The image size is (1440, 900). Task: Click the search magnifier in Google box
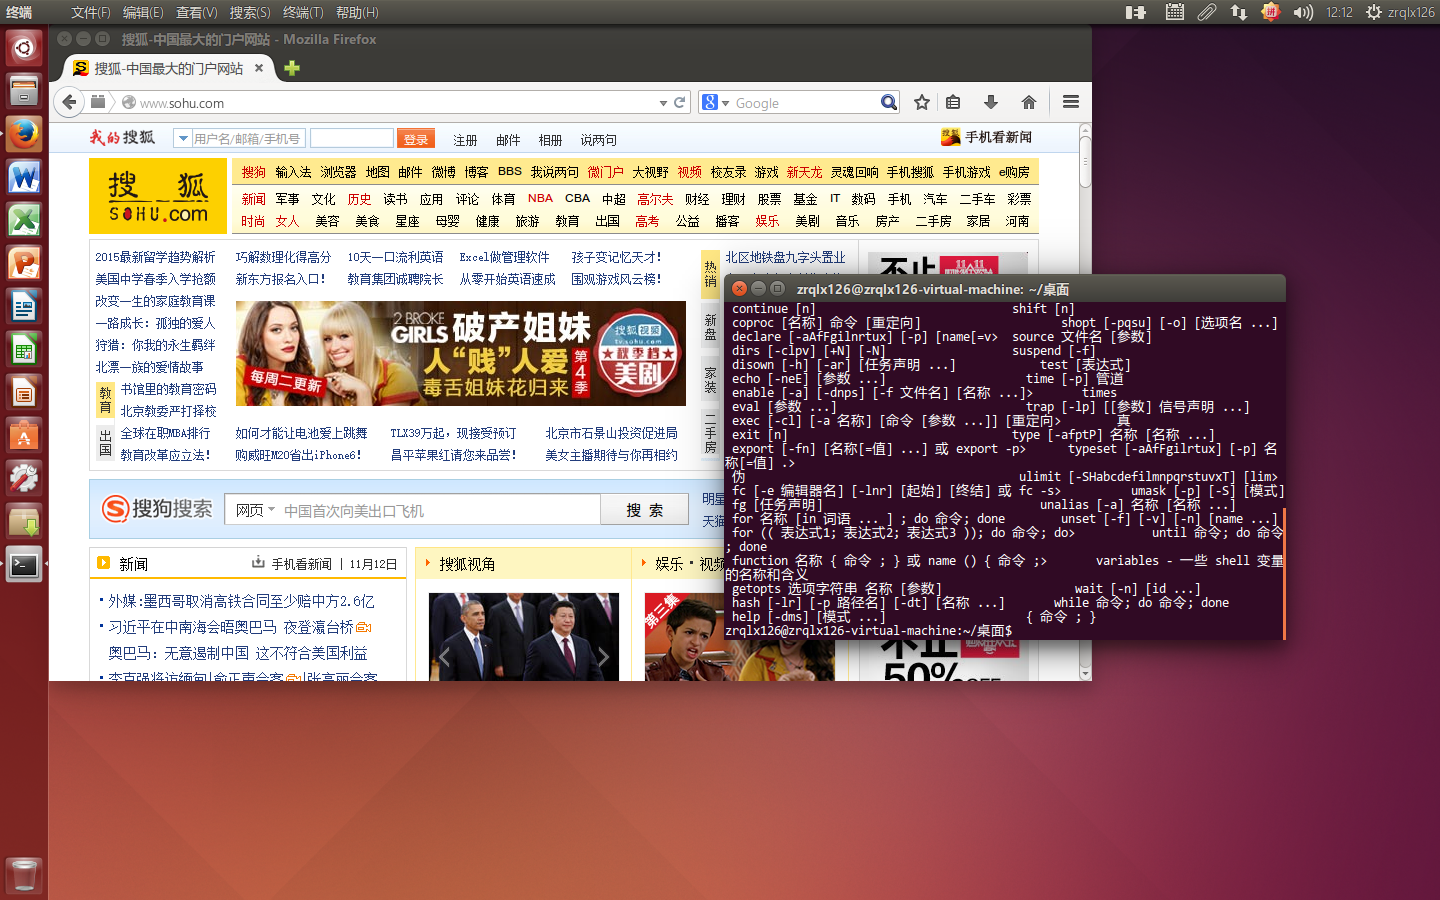[888, 102]
